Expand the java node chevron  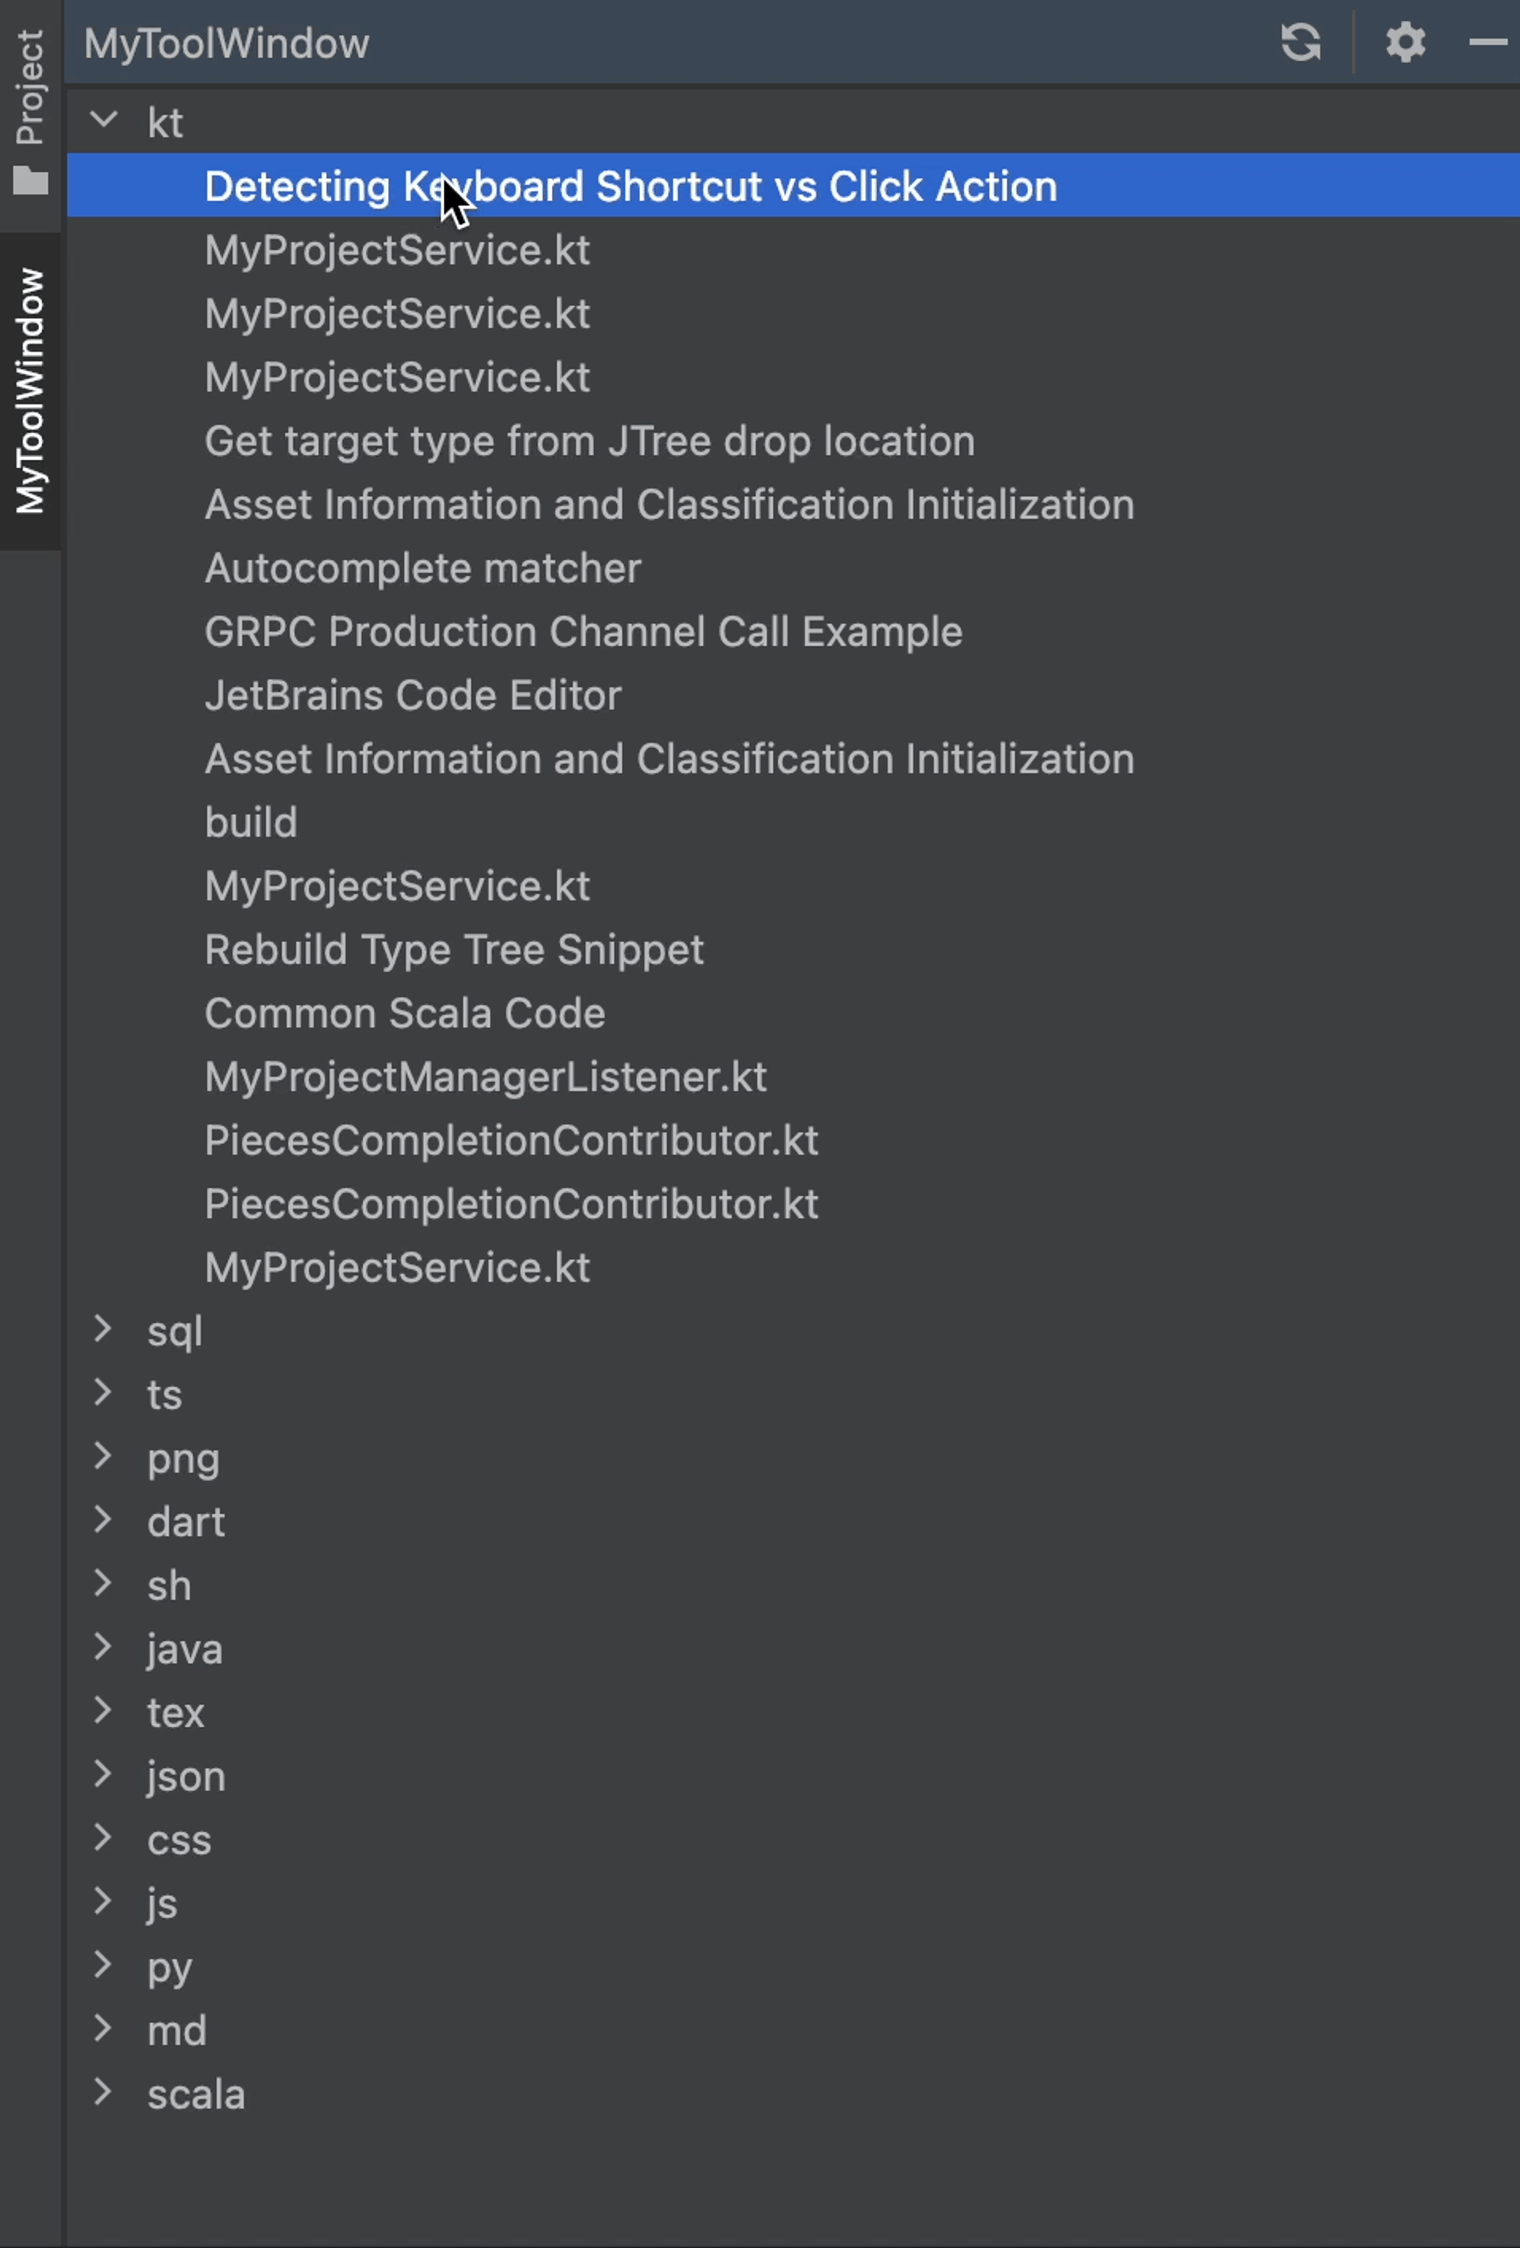(x=102, y=1646)
